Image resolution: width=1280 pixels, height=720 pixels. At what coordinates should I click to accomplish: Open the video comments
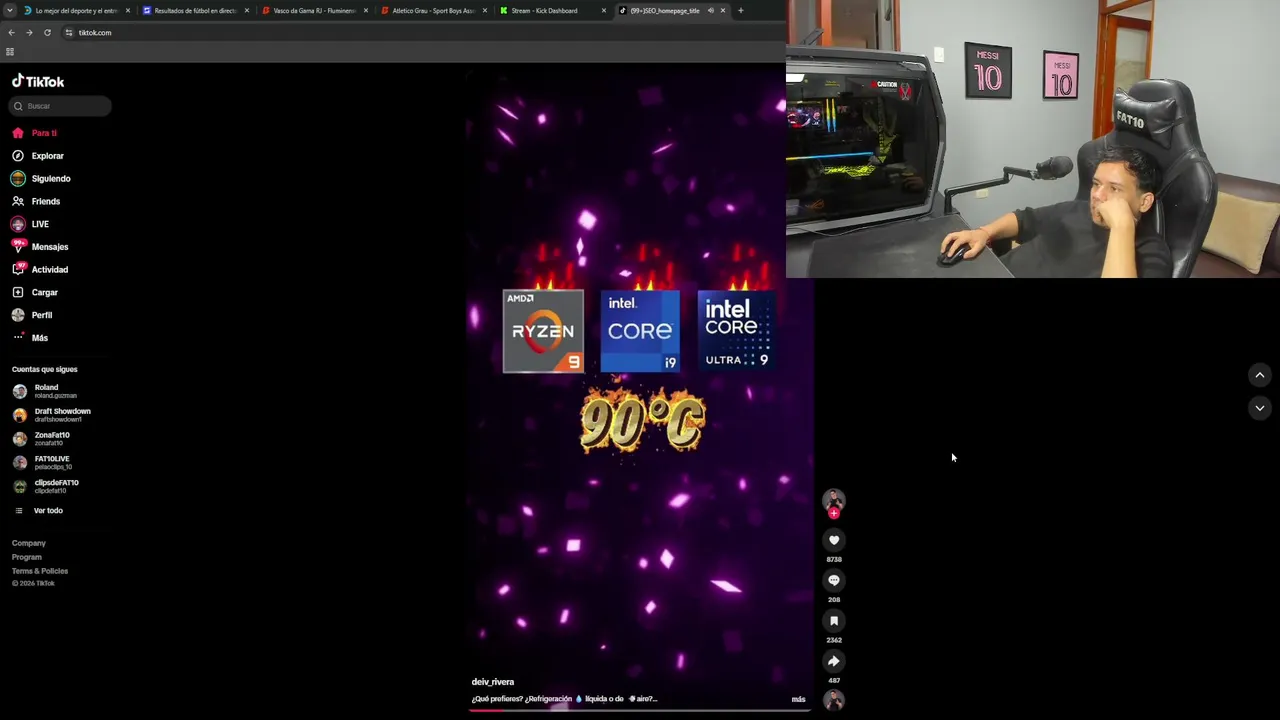(x=834, y=580)
